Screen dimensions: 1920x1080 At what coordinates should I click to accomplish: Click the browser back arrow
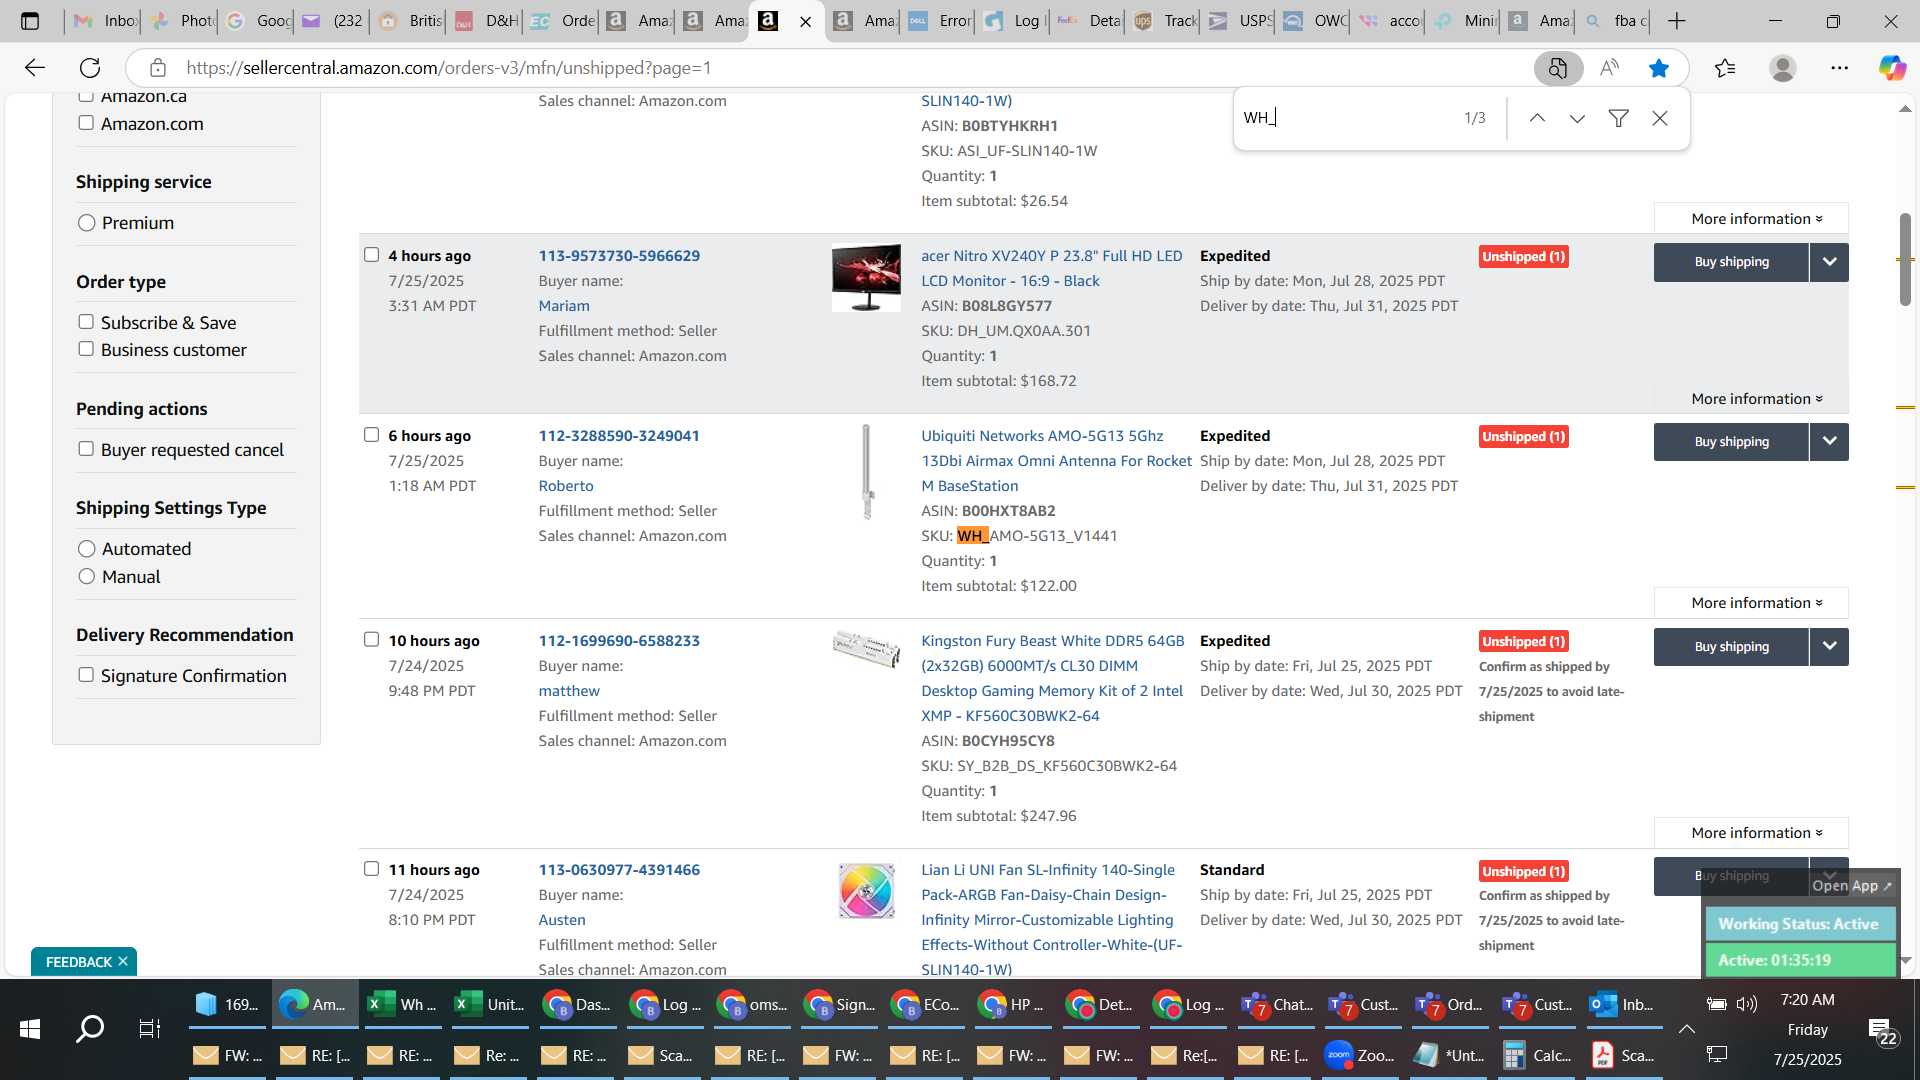click(x=35, y=68)
